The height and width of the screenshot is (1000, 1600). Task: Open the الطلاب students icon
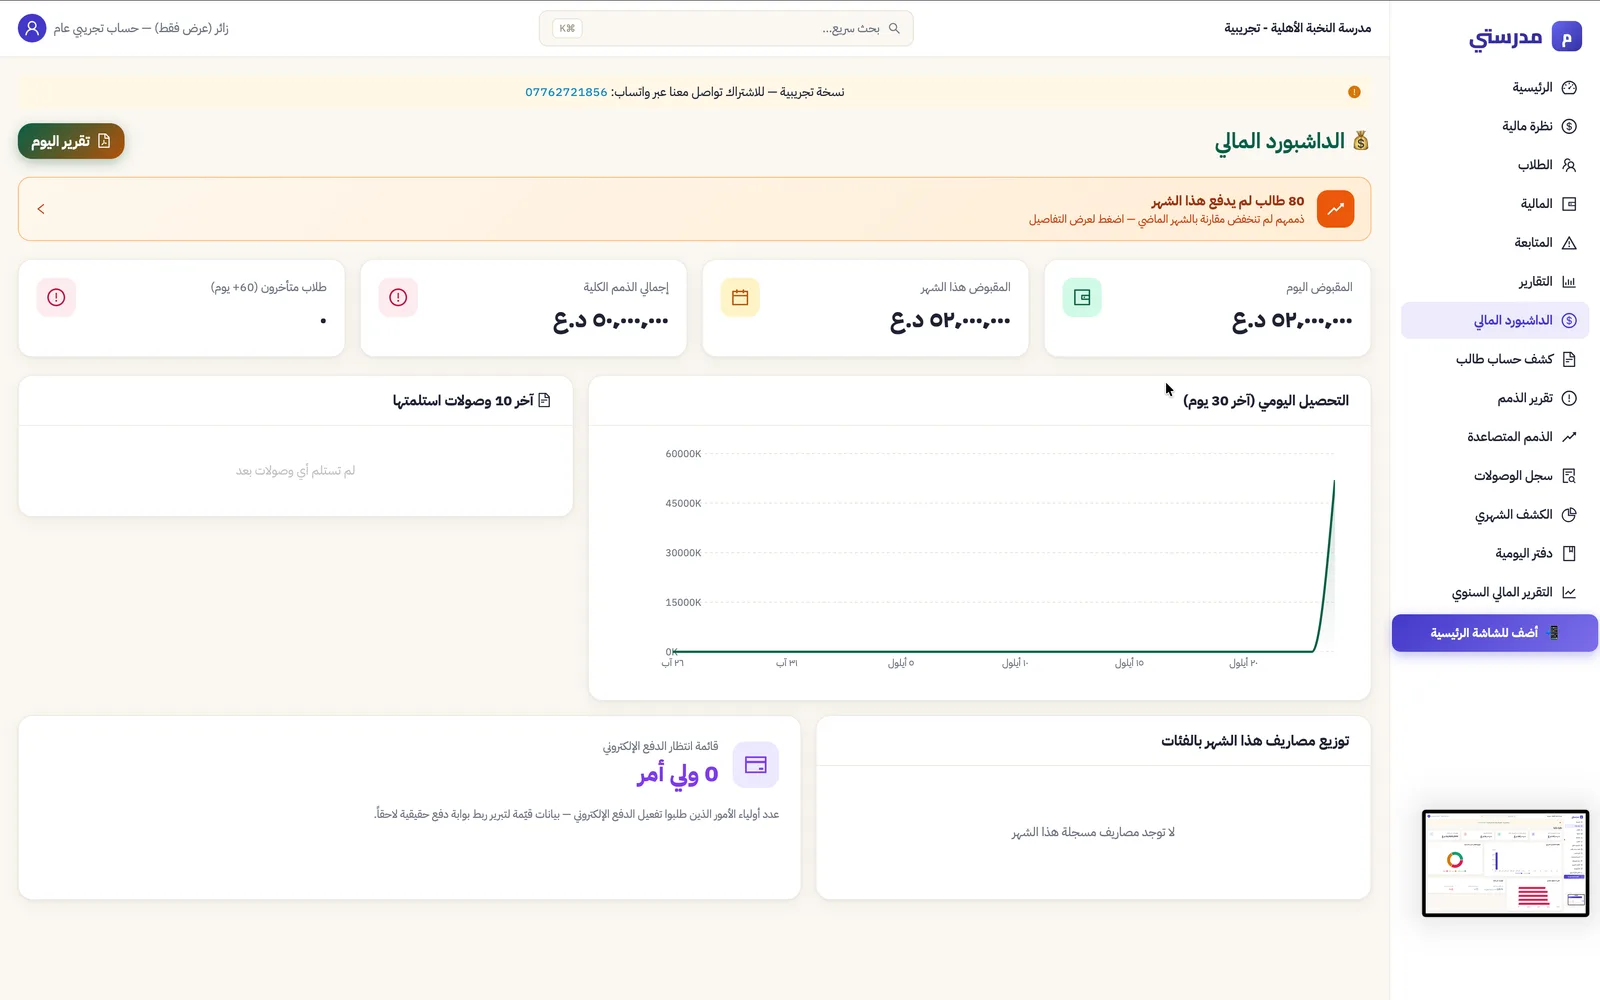[x=1569, y=165]
